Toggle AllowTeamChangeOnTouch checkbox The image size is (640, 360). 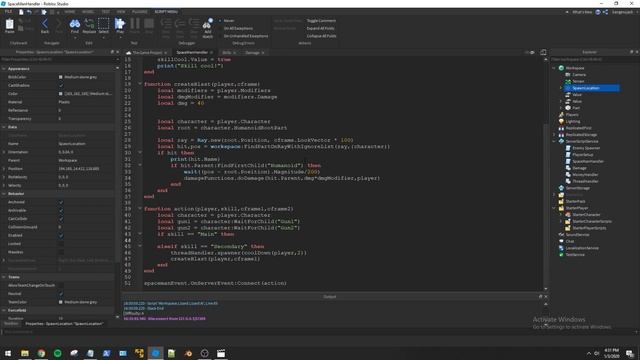(61, 285)
